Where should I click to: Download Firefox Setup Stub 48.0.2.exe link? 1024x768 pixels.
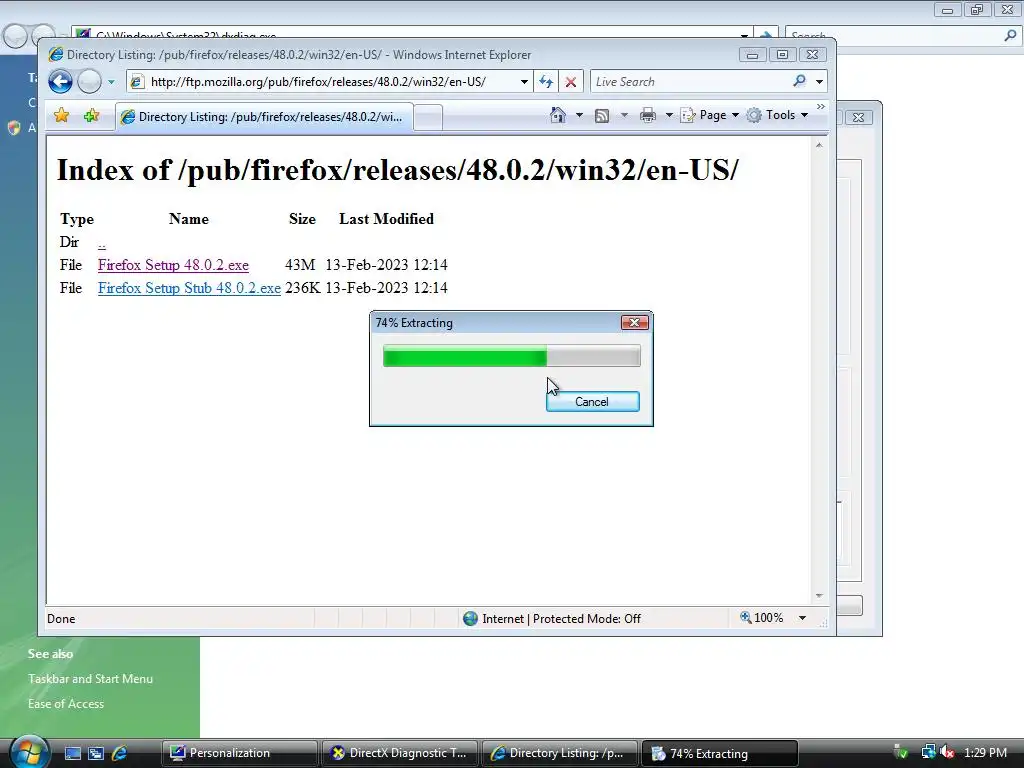tap(189, 288)
